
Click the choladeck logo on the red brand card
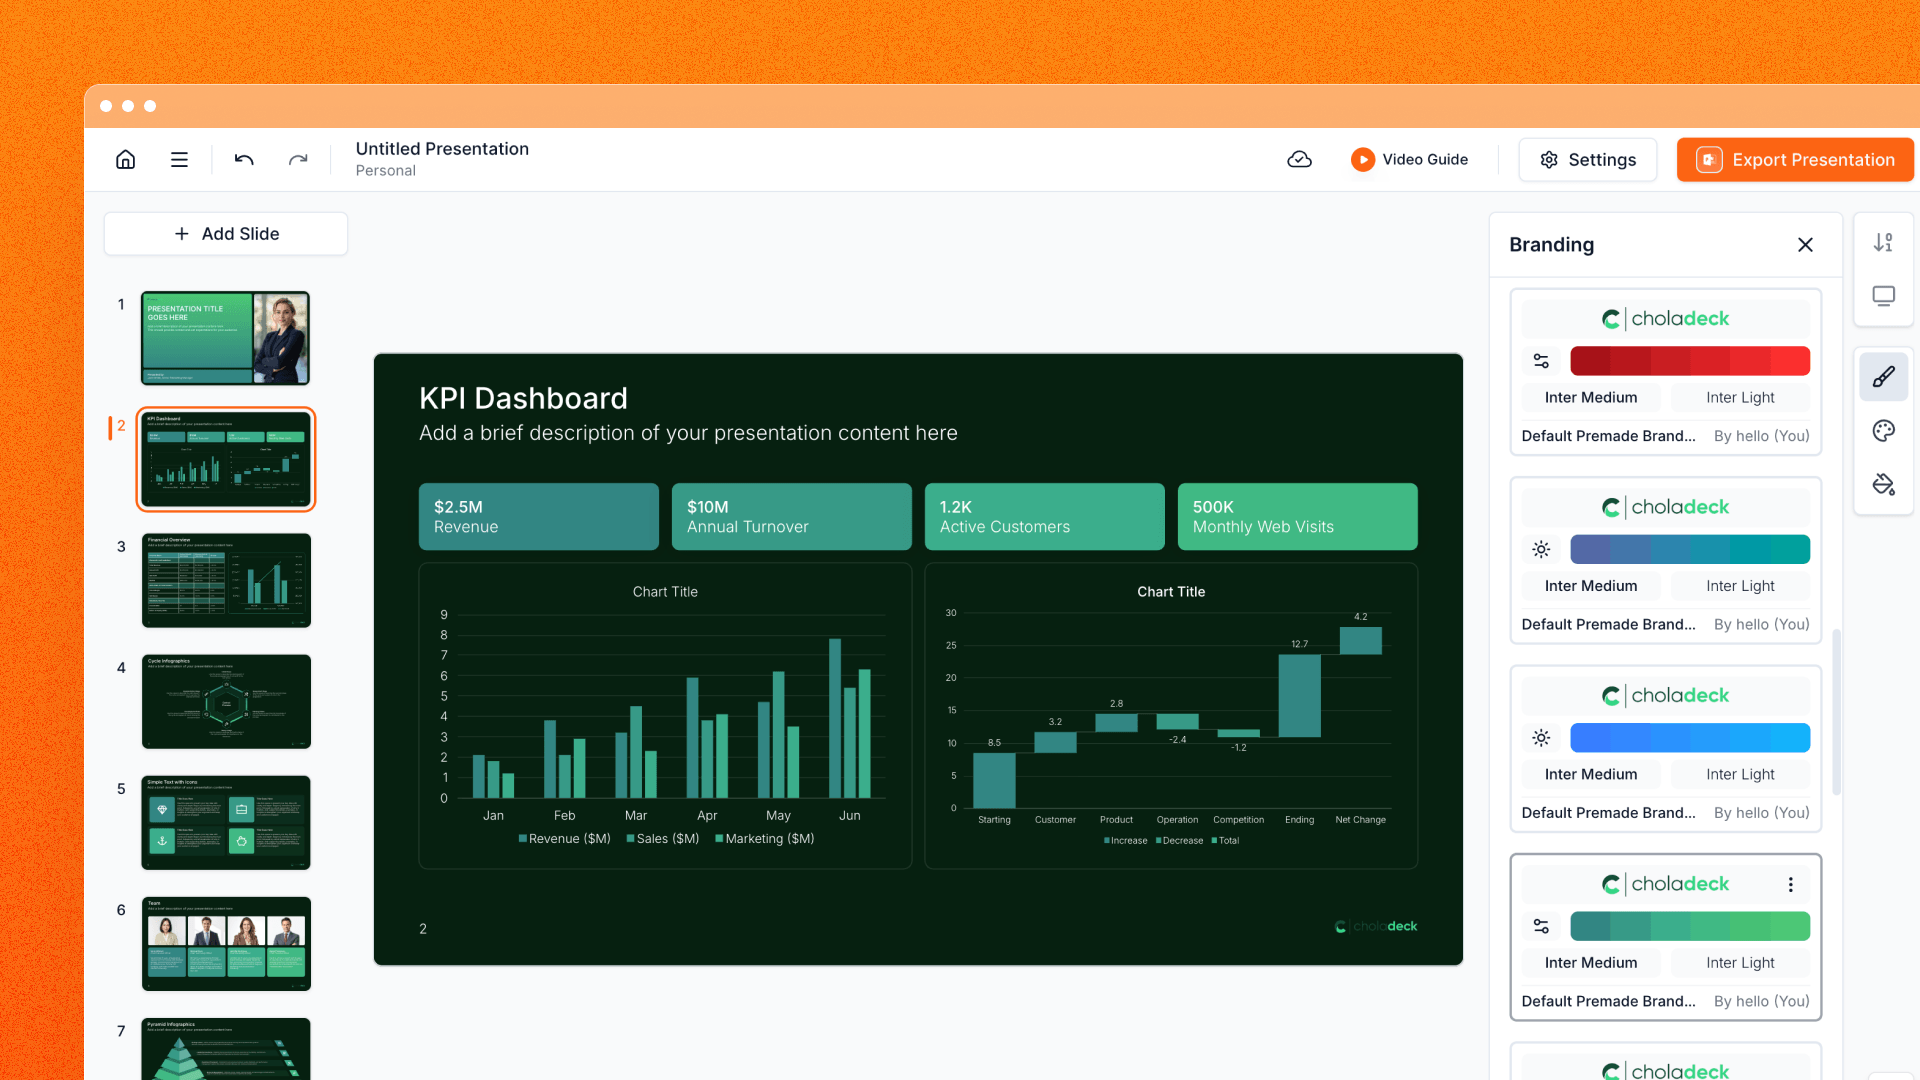coord(1665,319)
